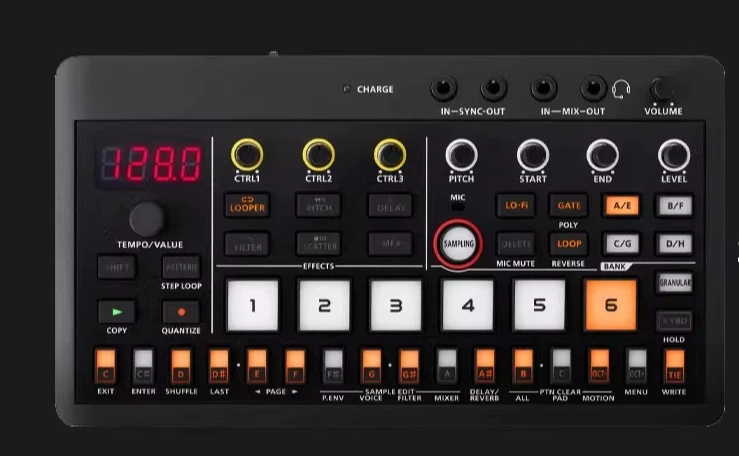
Task: Click the headphone icon near MIX OUT
Action: click(621, 89)
